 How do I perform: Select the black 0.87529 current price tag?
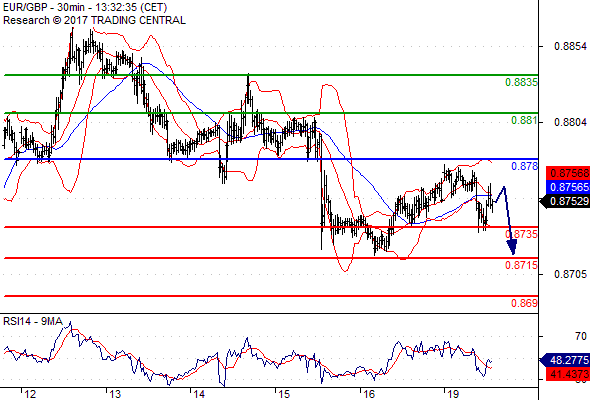pyautogui.click(x=565, y=201)
